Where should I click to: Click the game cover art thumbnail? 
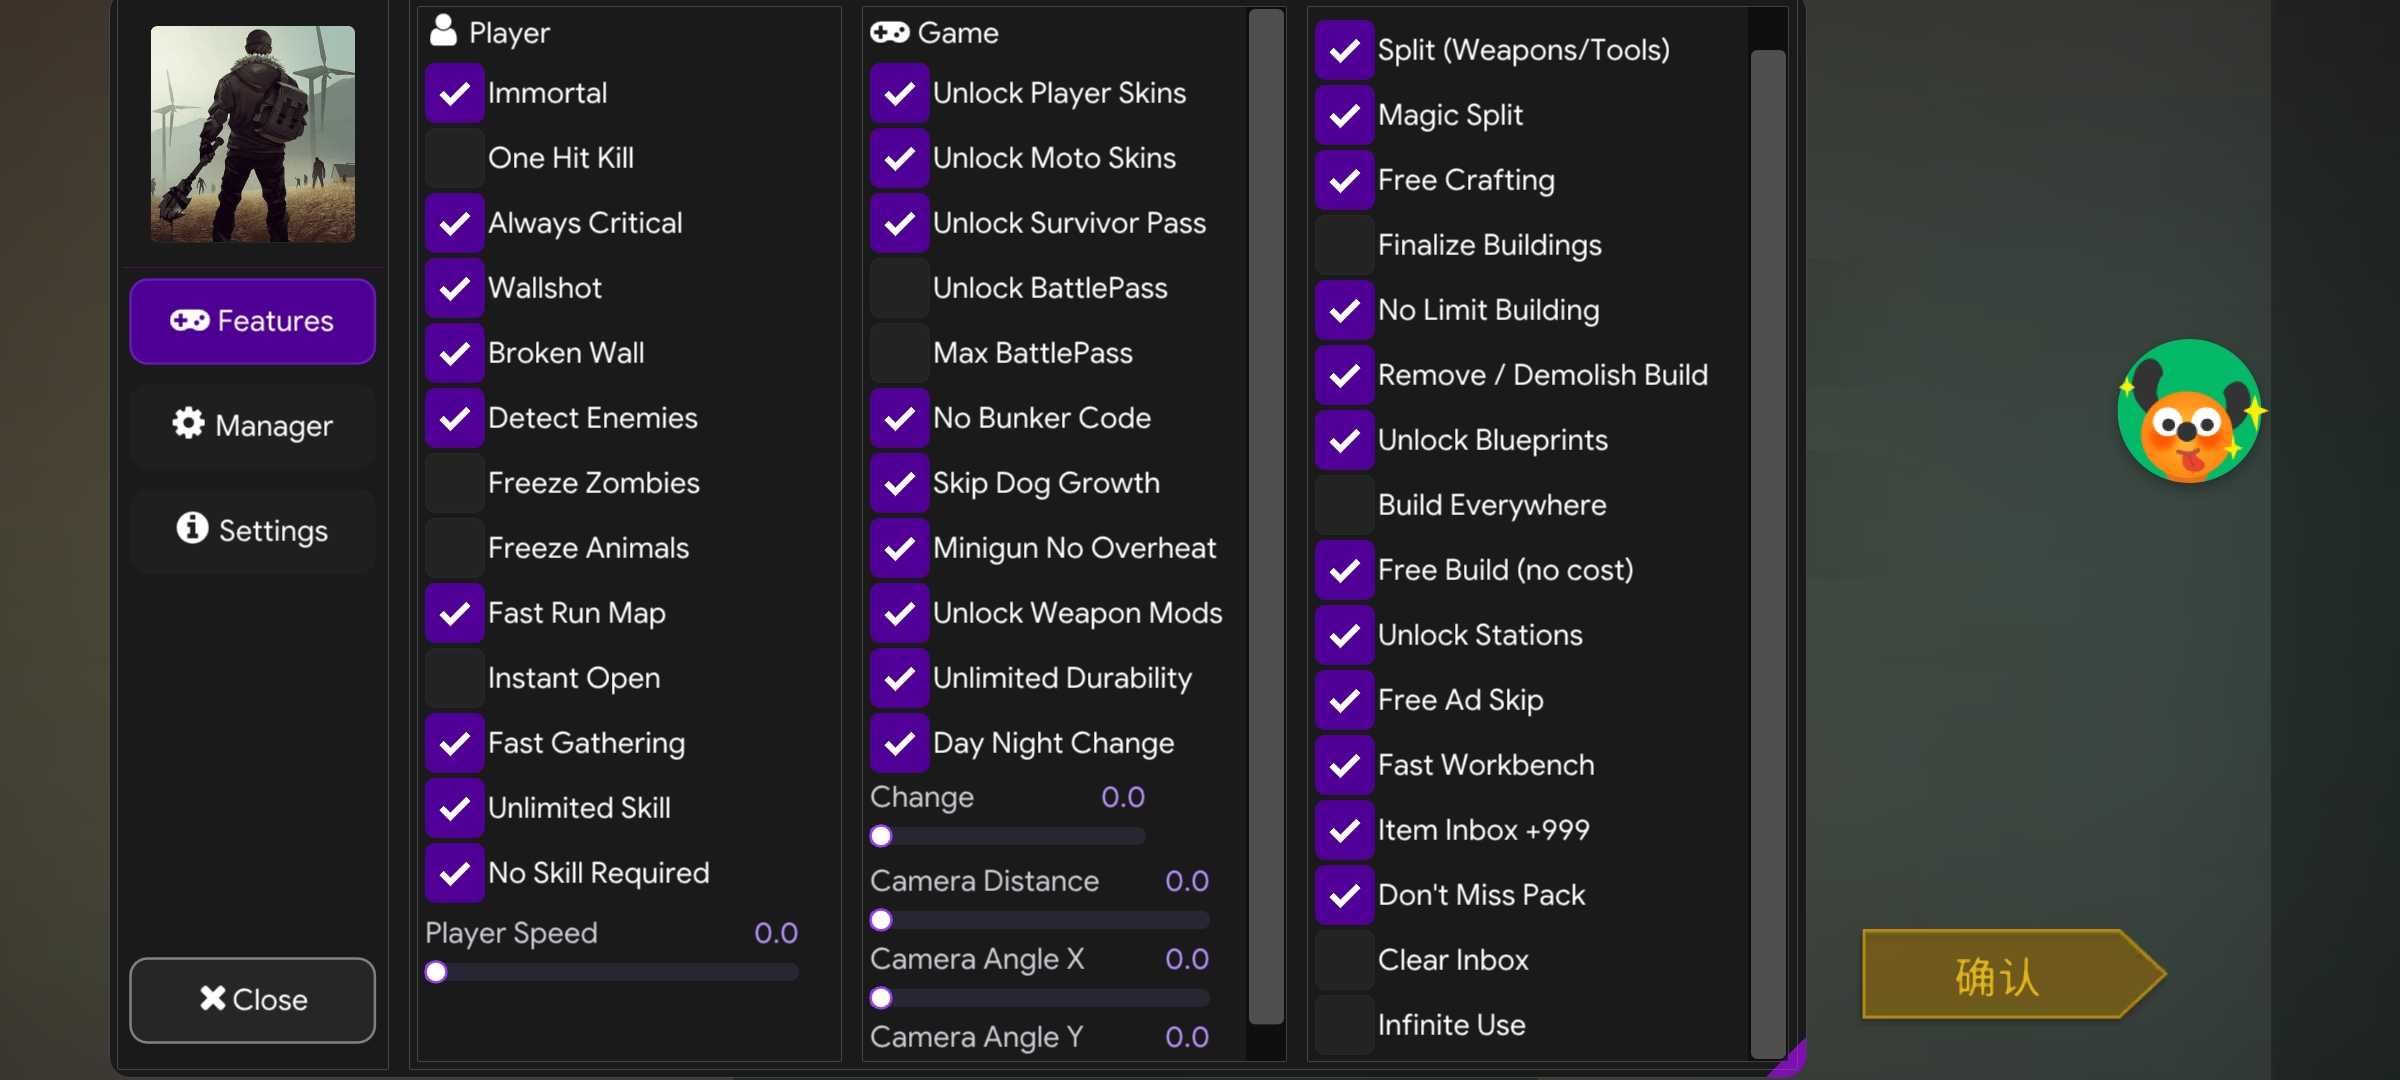[x=253, y=134]
